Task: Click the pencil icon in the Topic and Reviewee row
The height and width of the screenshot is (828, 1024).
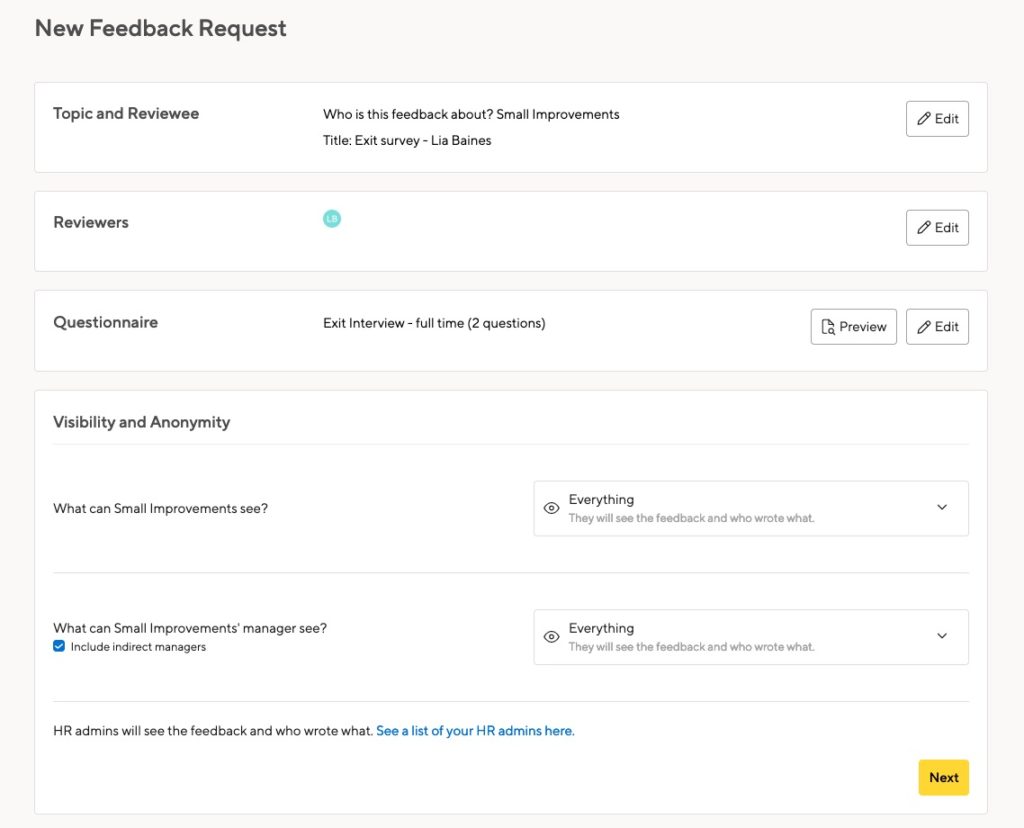Action: pos(923,118)
